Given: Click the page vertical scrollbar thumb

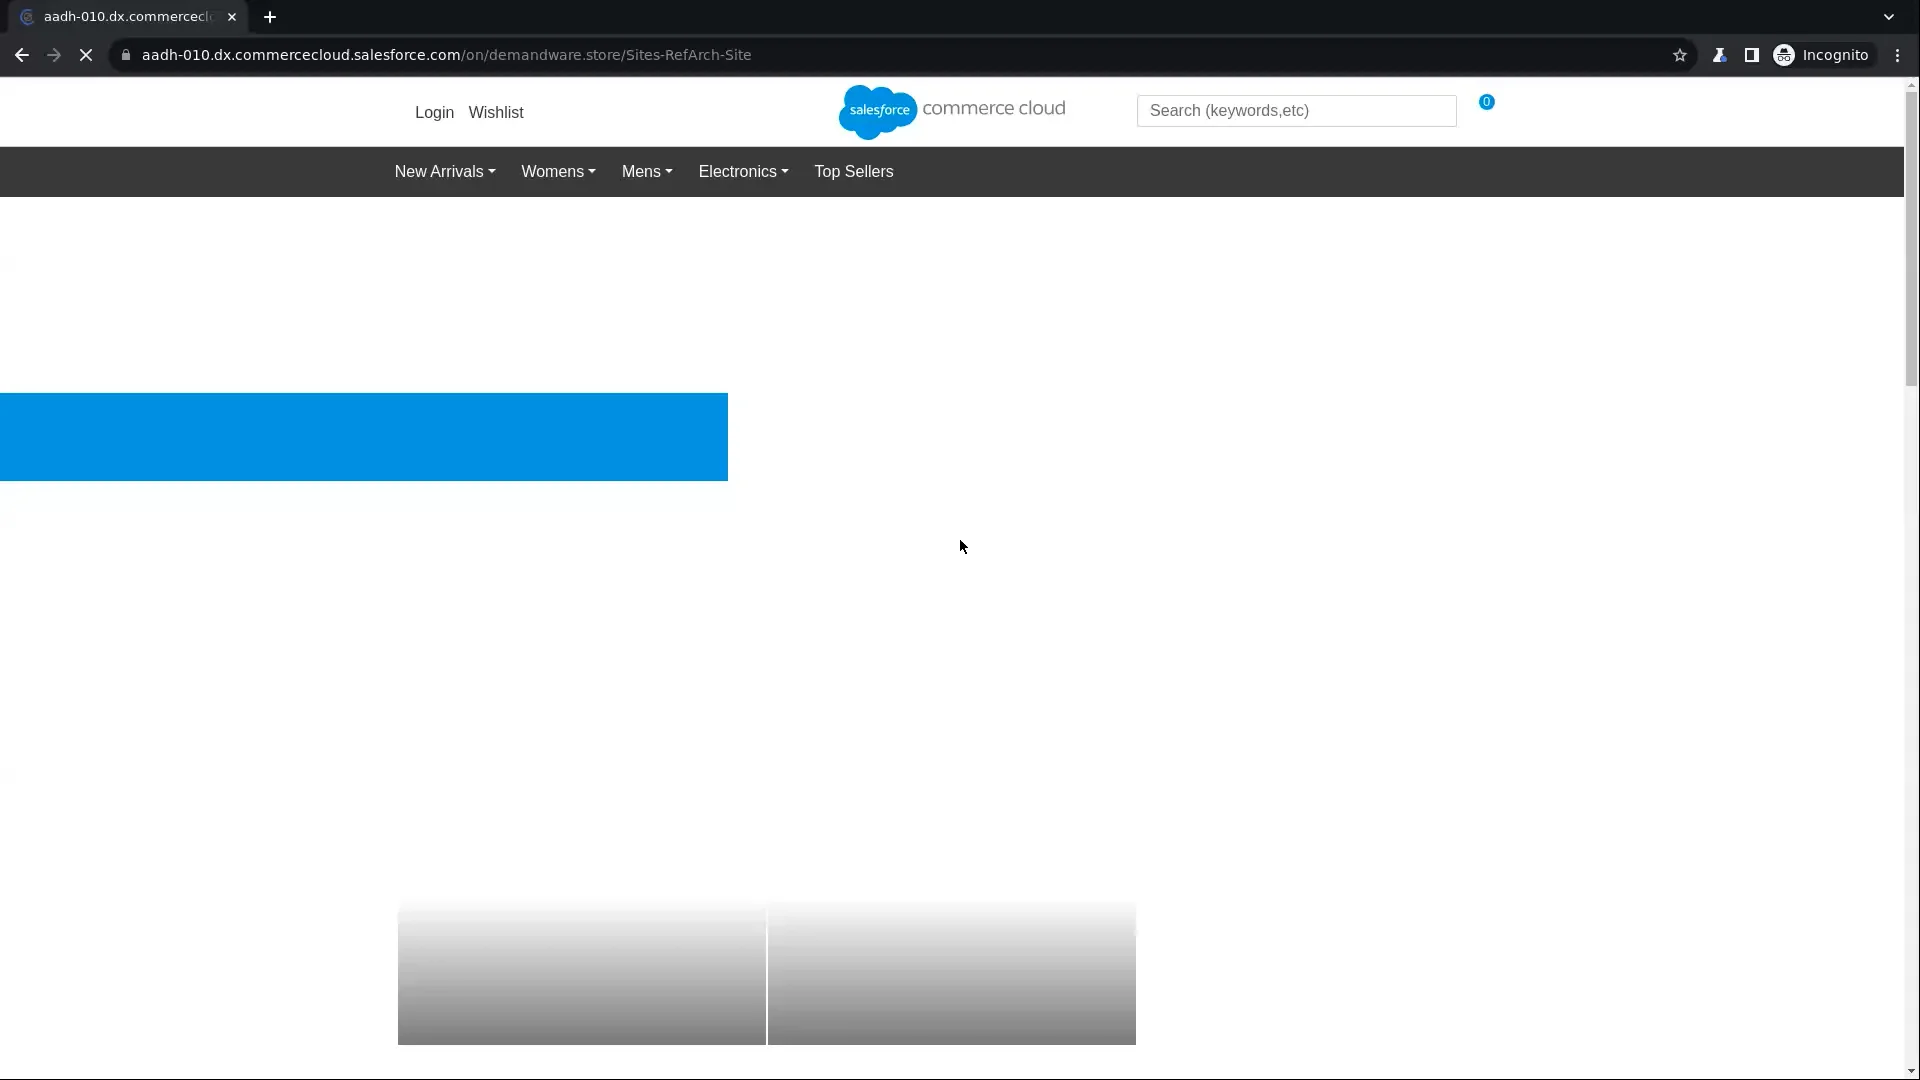Looking at the screenshot, I should (x=1911, y=240).
